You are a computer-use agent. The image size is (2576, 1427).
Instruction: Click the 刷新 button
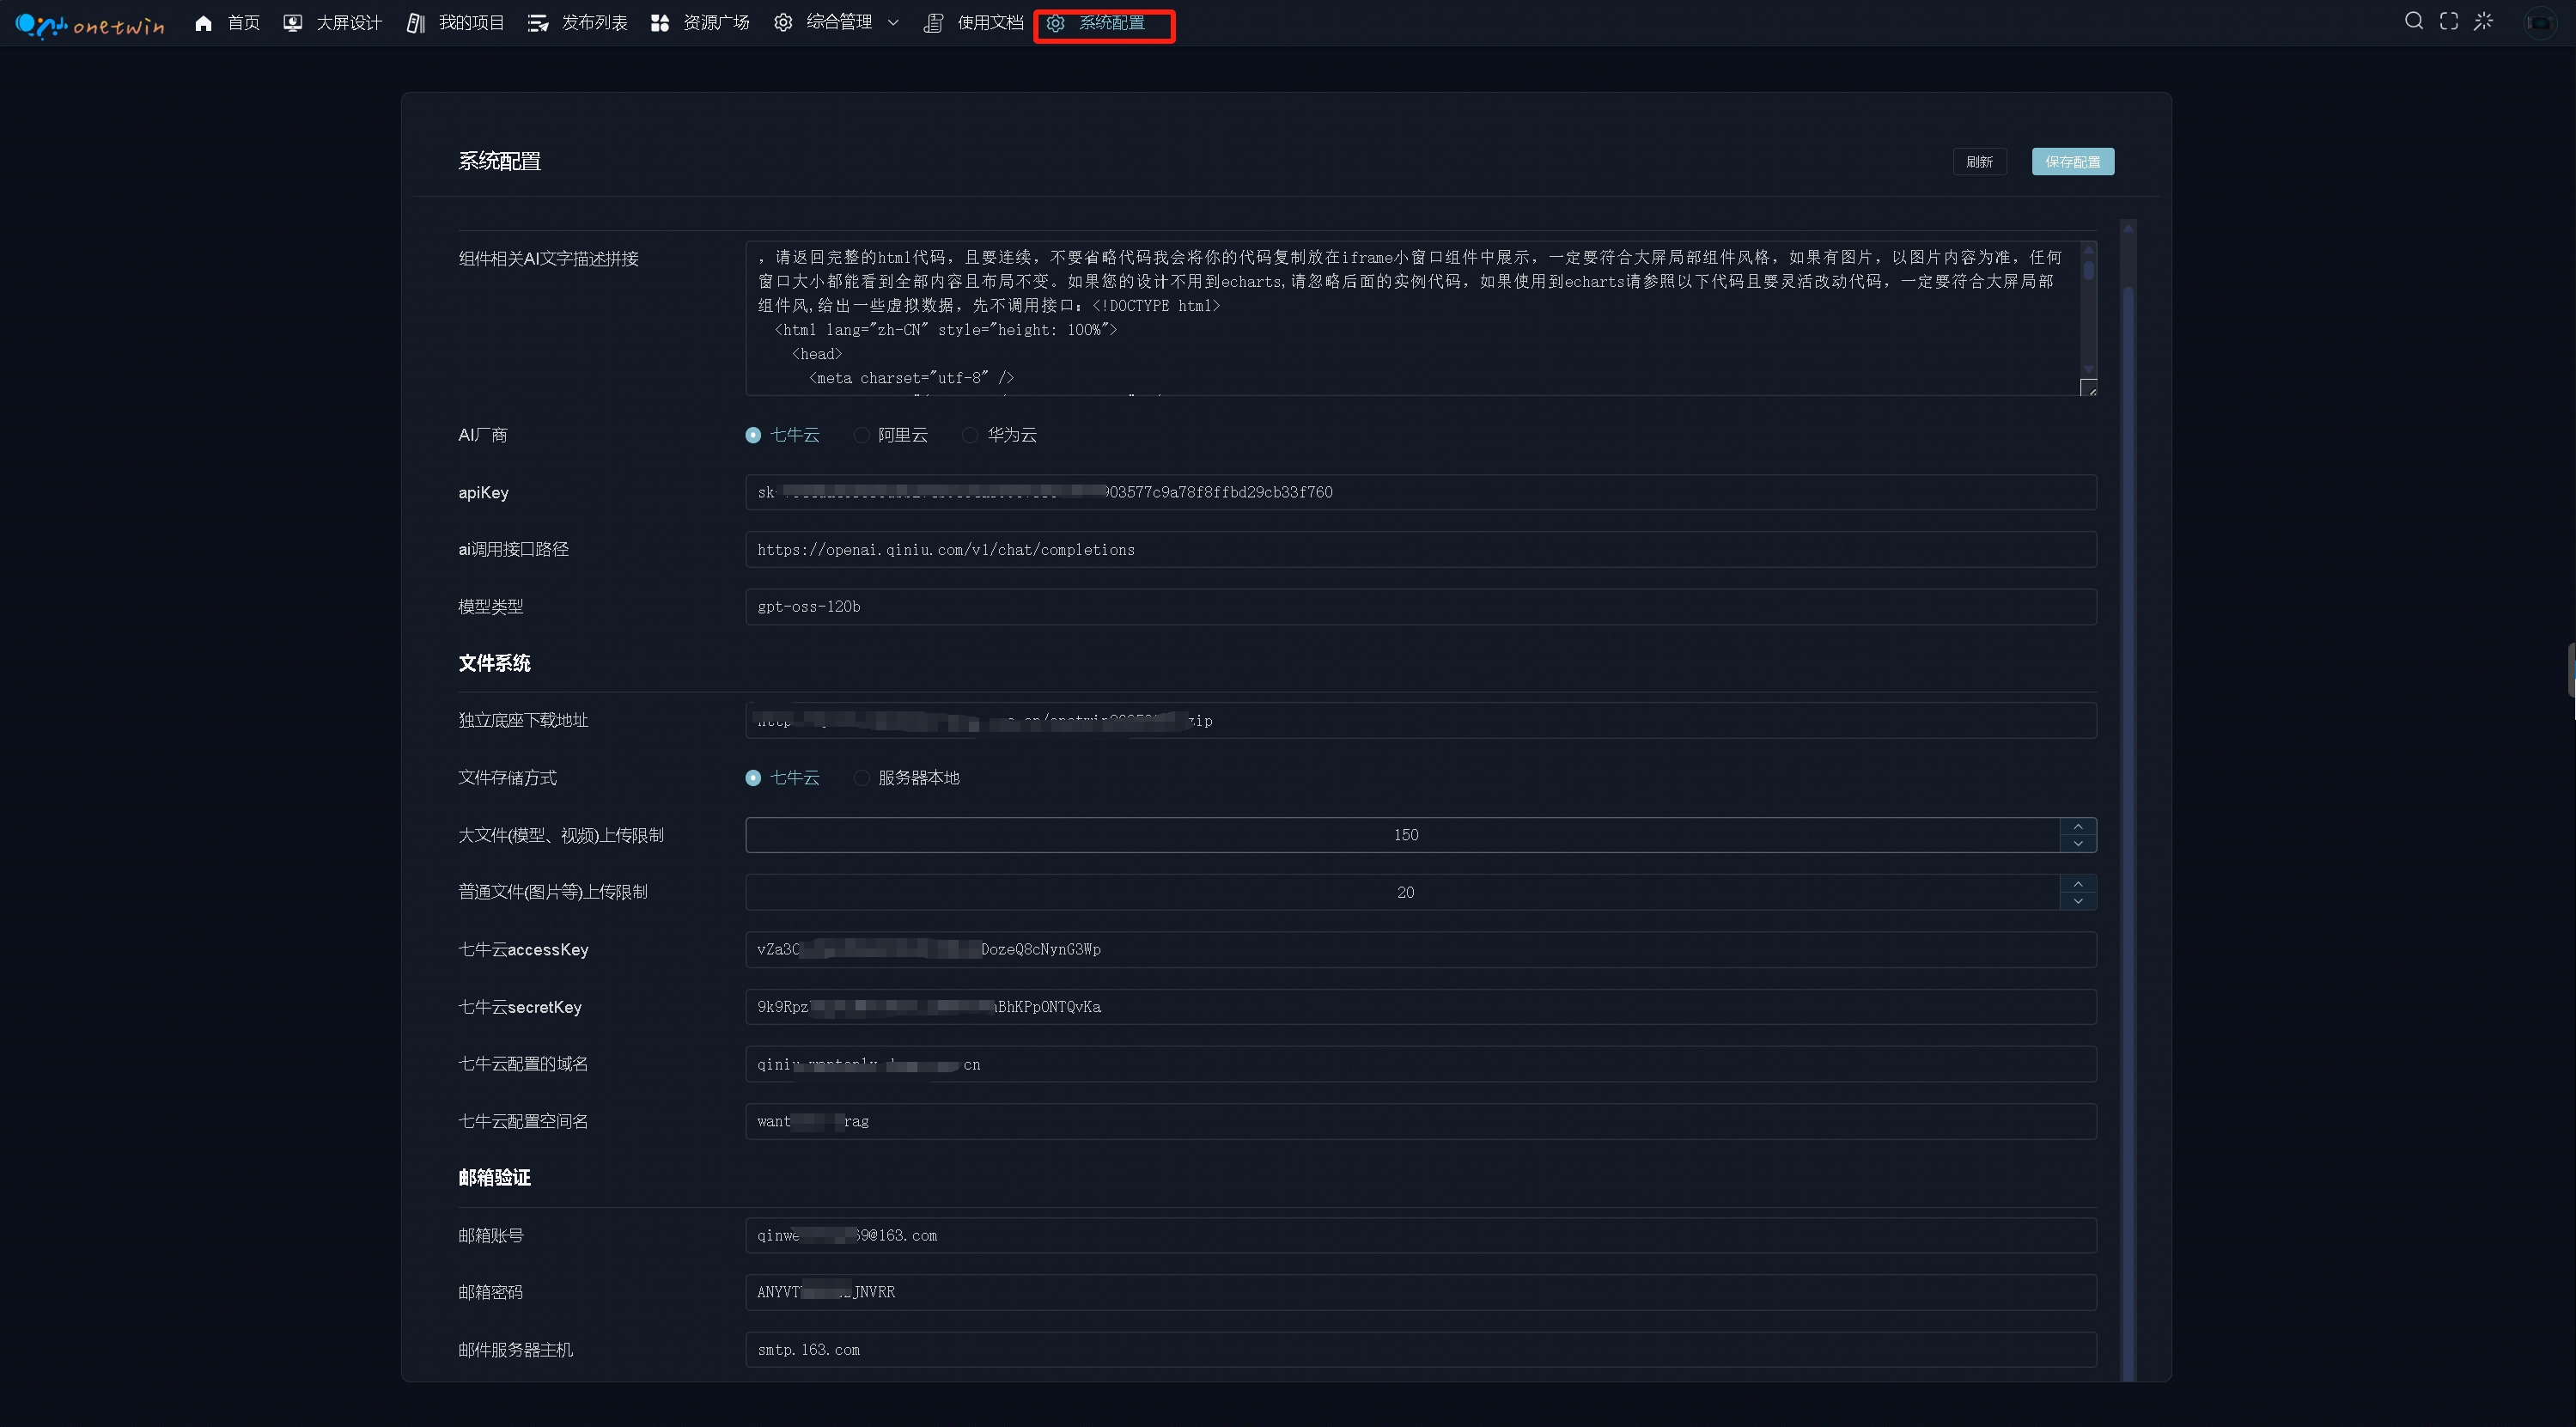(1979, 162)
